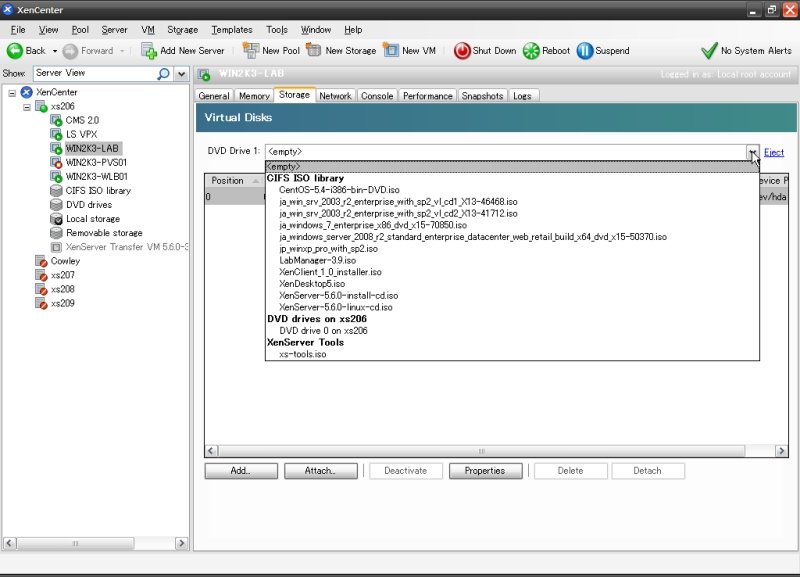Screen dimensions: 800x577
Task: Click the New VM icon
Action: tap(390, 51)
